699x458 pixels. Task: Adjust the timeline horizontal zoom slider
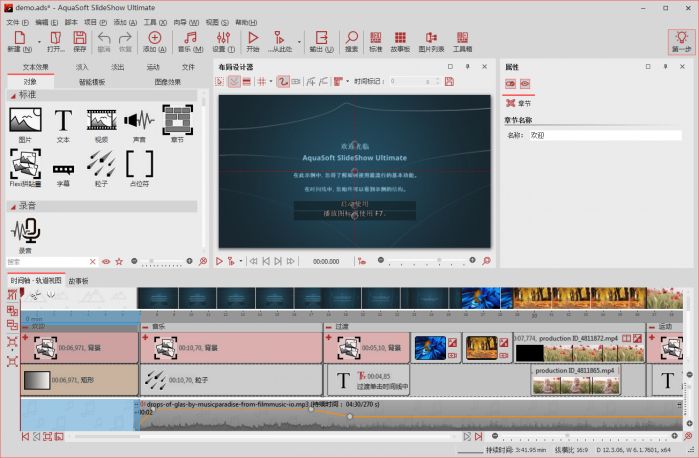coord(584,436)
